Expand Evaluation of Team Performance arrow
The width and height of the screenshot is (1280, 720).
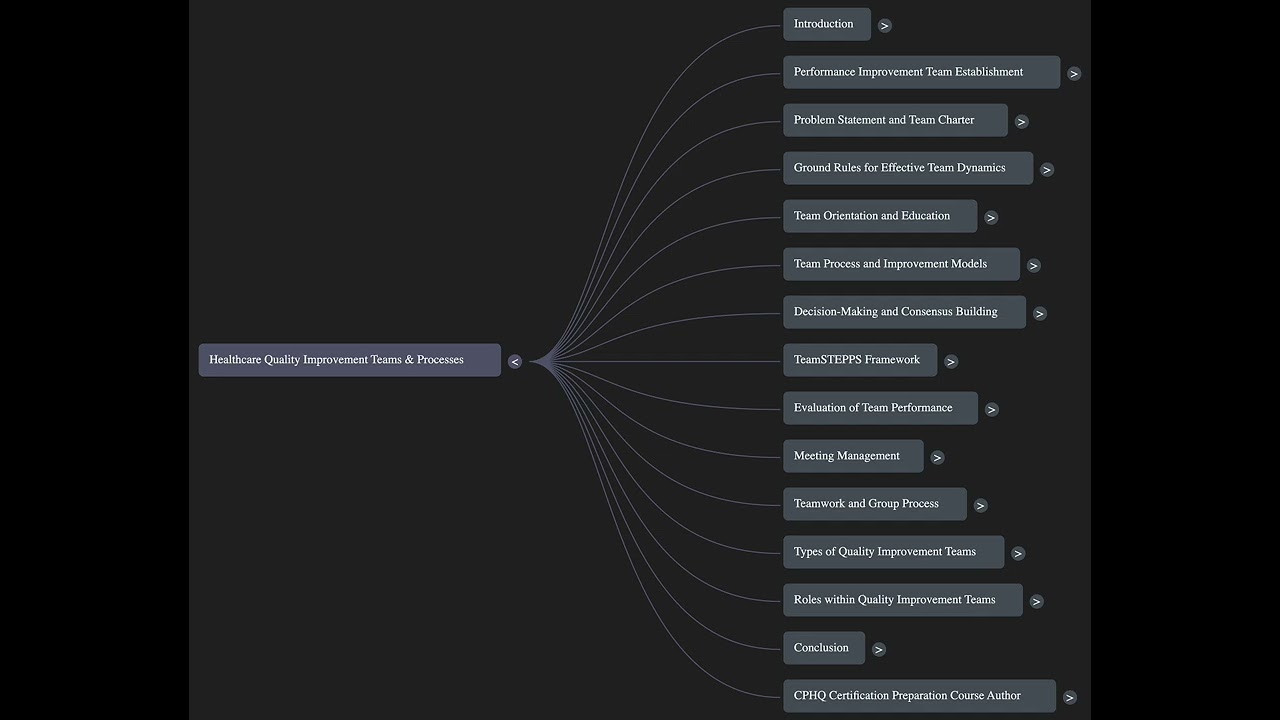(992, 410)
